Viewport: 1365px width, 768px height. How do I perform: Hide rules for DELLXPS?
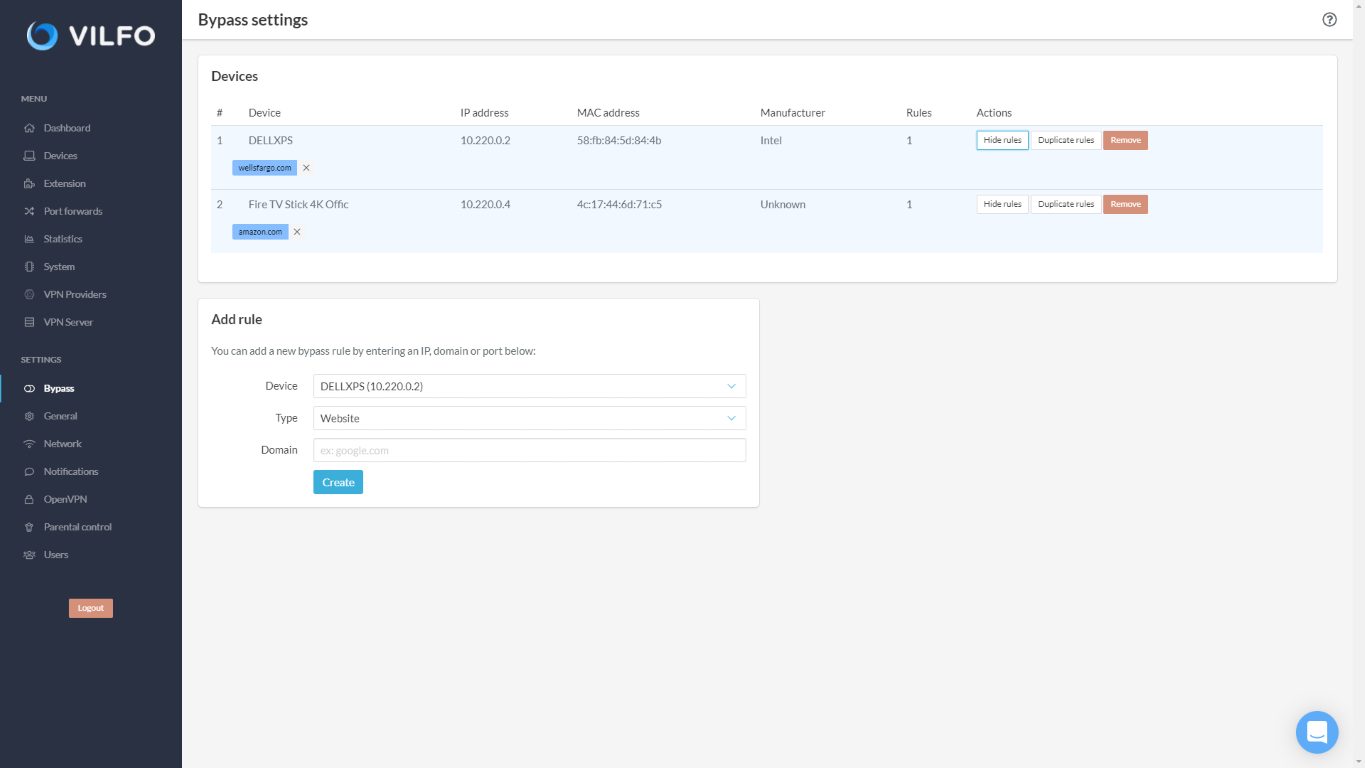pos(1002,140)
